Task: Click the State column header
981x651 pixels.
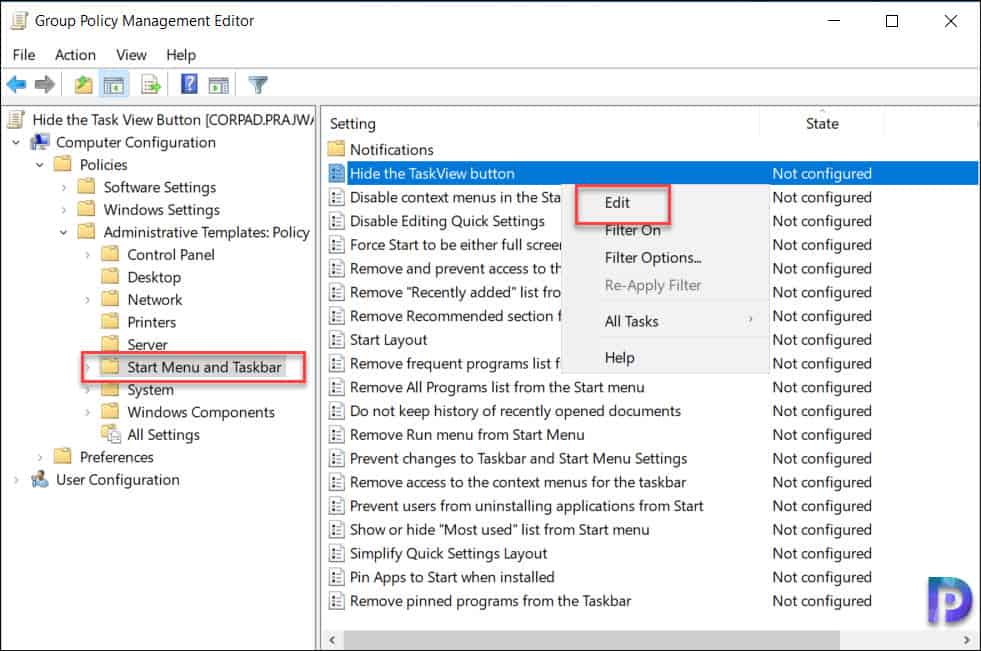Action: [822, 124]
